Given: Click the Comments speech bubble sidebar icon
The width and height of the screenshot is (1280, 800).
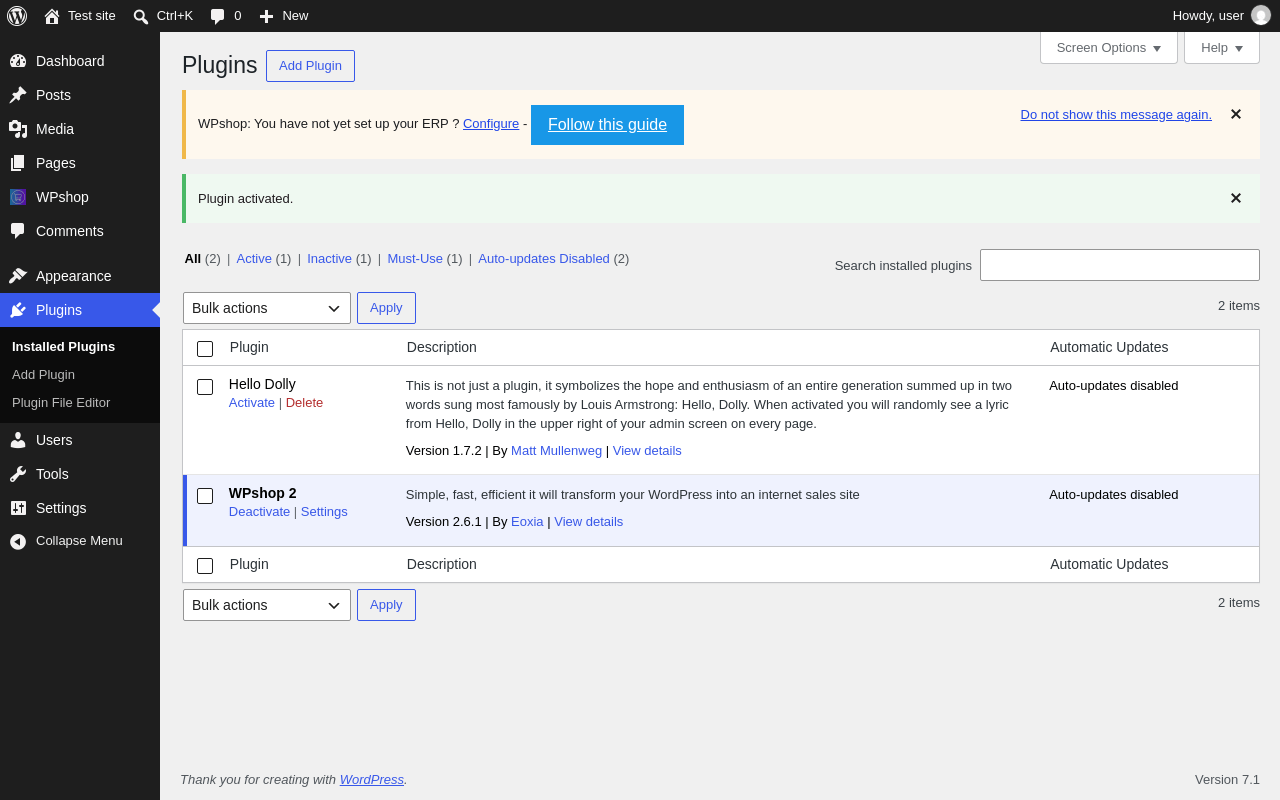Looking at the screenshot, I should tap(18, 231).
